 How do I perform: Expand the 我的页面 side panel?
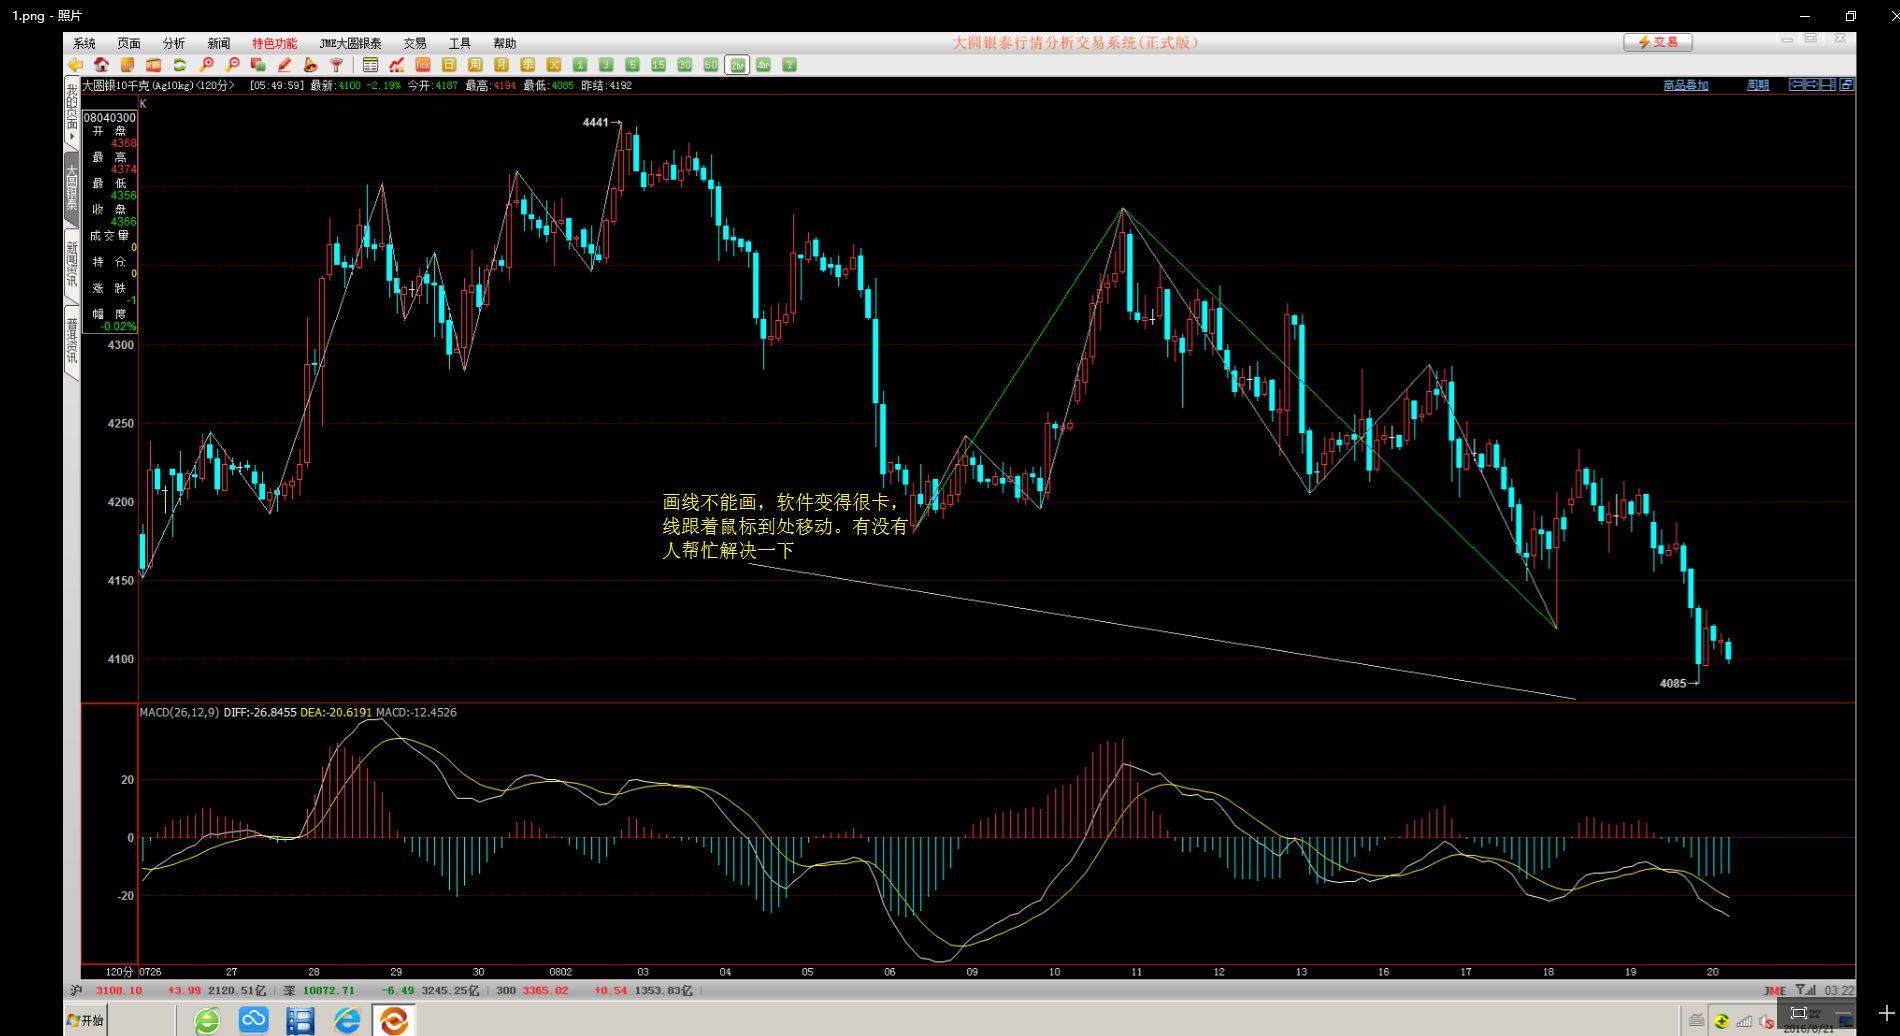point(72,115)
